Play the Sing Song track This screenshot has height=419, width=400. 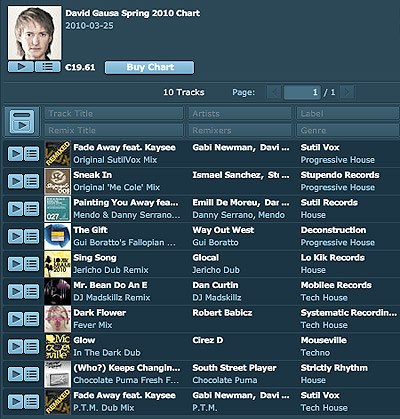pyautogui.click(x=15, y=264)
